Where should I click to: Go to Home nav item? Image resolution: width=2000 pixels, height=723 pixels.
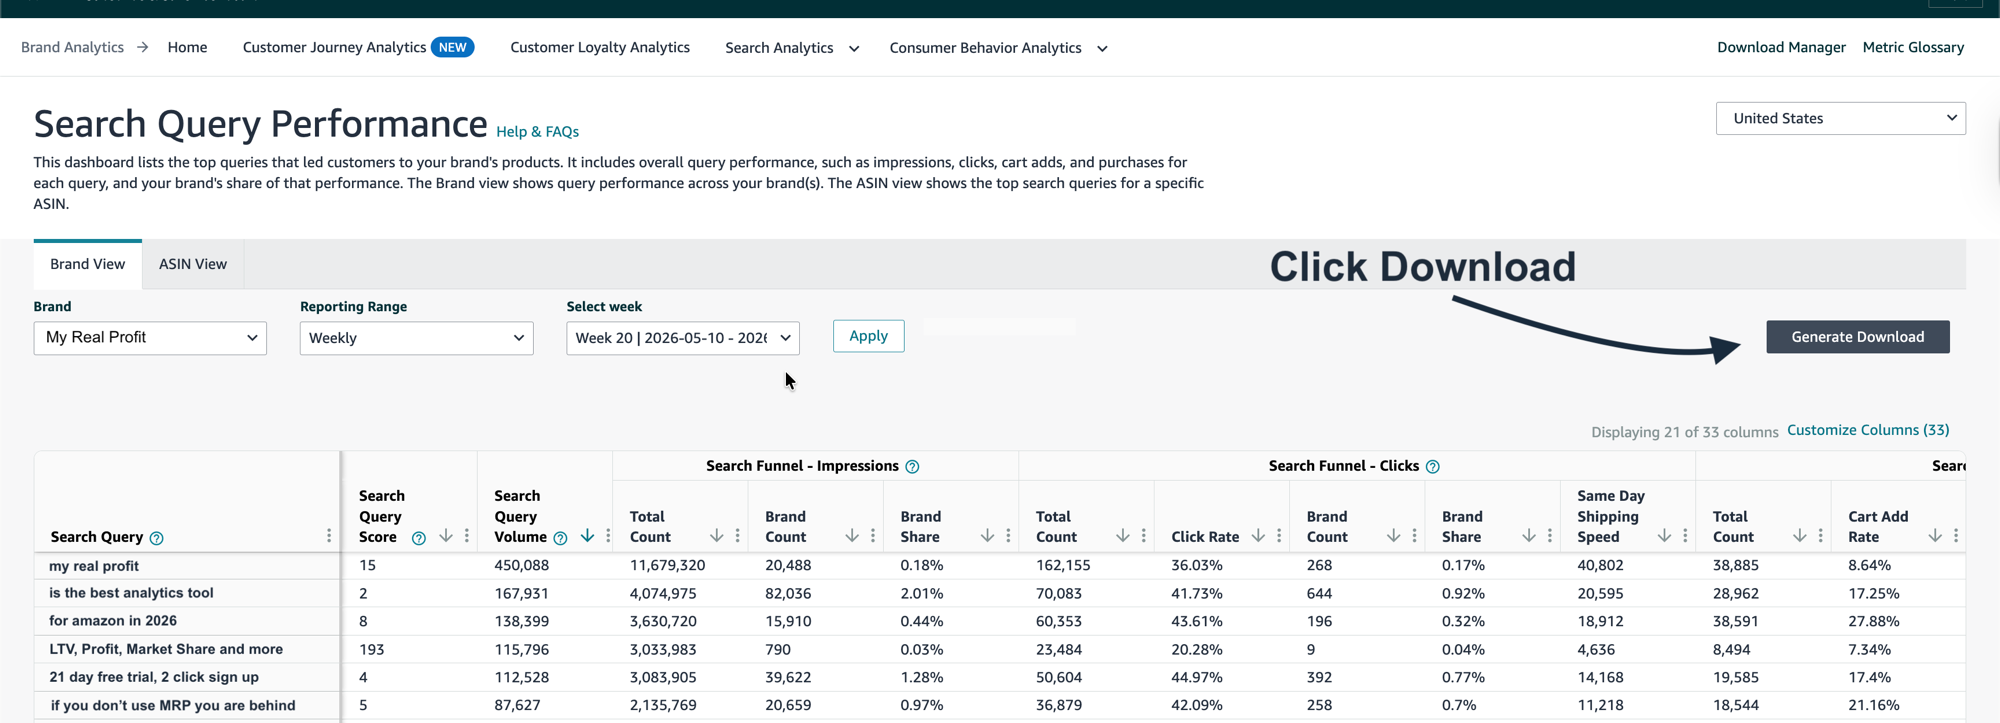187,47
